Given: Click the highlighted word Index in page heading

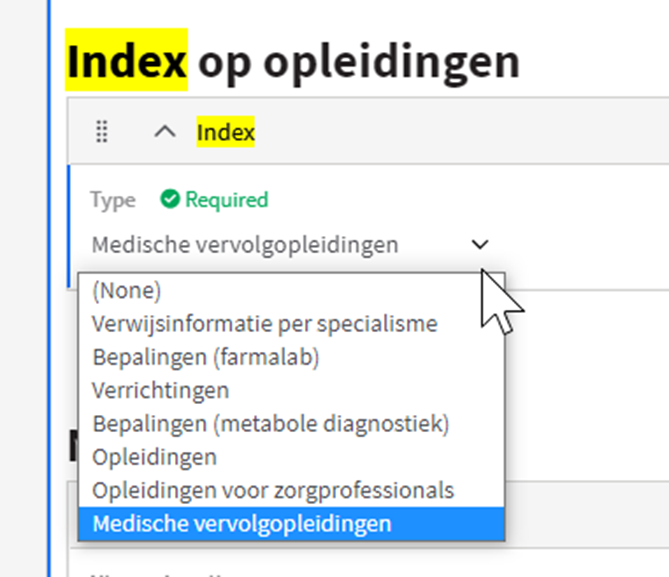Looking at the screenshot, I should coord(126,62).
